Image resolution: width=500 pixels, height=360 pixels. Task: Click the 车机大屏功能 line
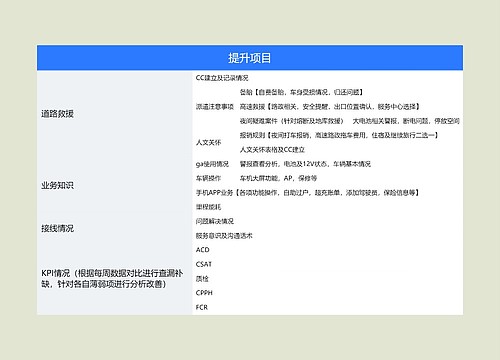coord(278,178)
